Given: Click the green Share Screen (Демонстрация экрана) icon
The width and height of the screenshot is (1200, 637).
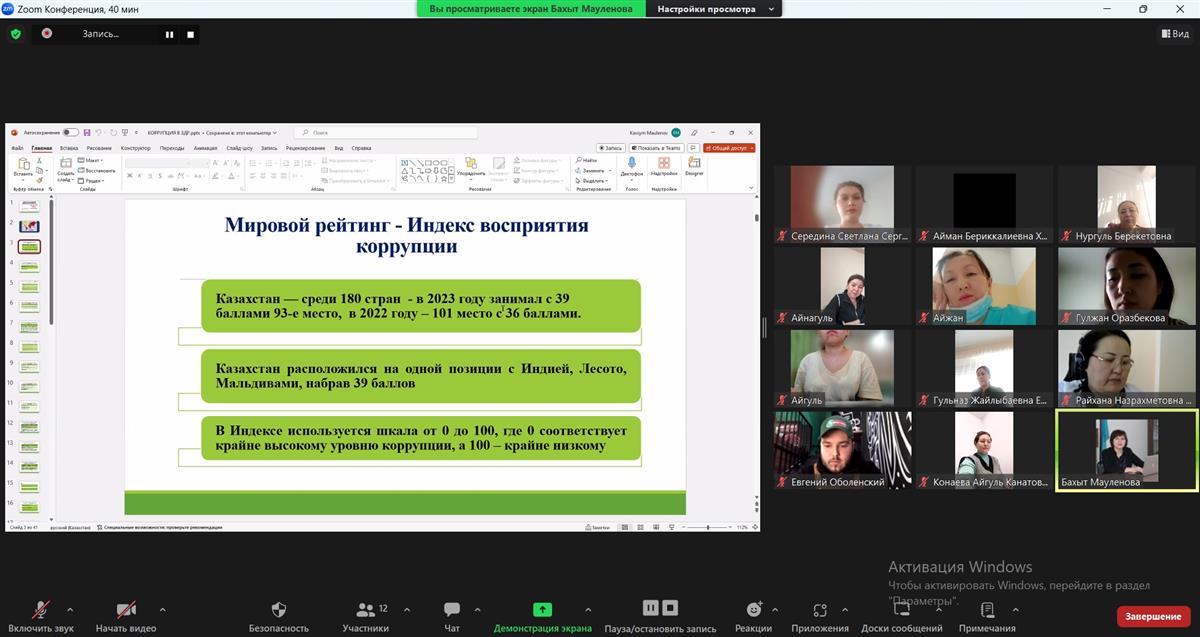Looking at the screenshot, I should (x=542, y=610).
